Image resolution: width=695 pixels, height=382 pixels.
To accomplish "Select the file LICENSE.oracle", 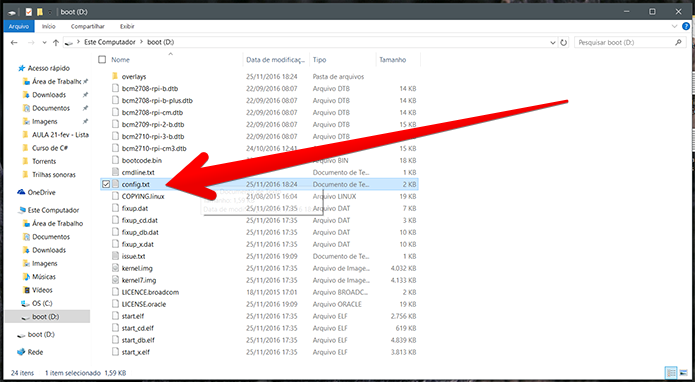I will tap(144, 304).
